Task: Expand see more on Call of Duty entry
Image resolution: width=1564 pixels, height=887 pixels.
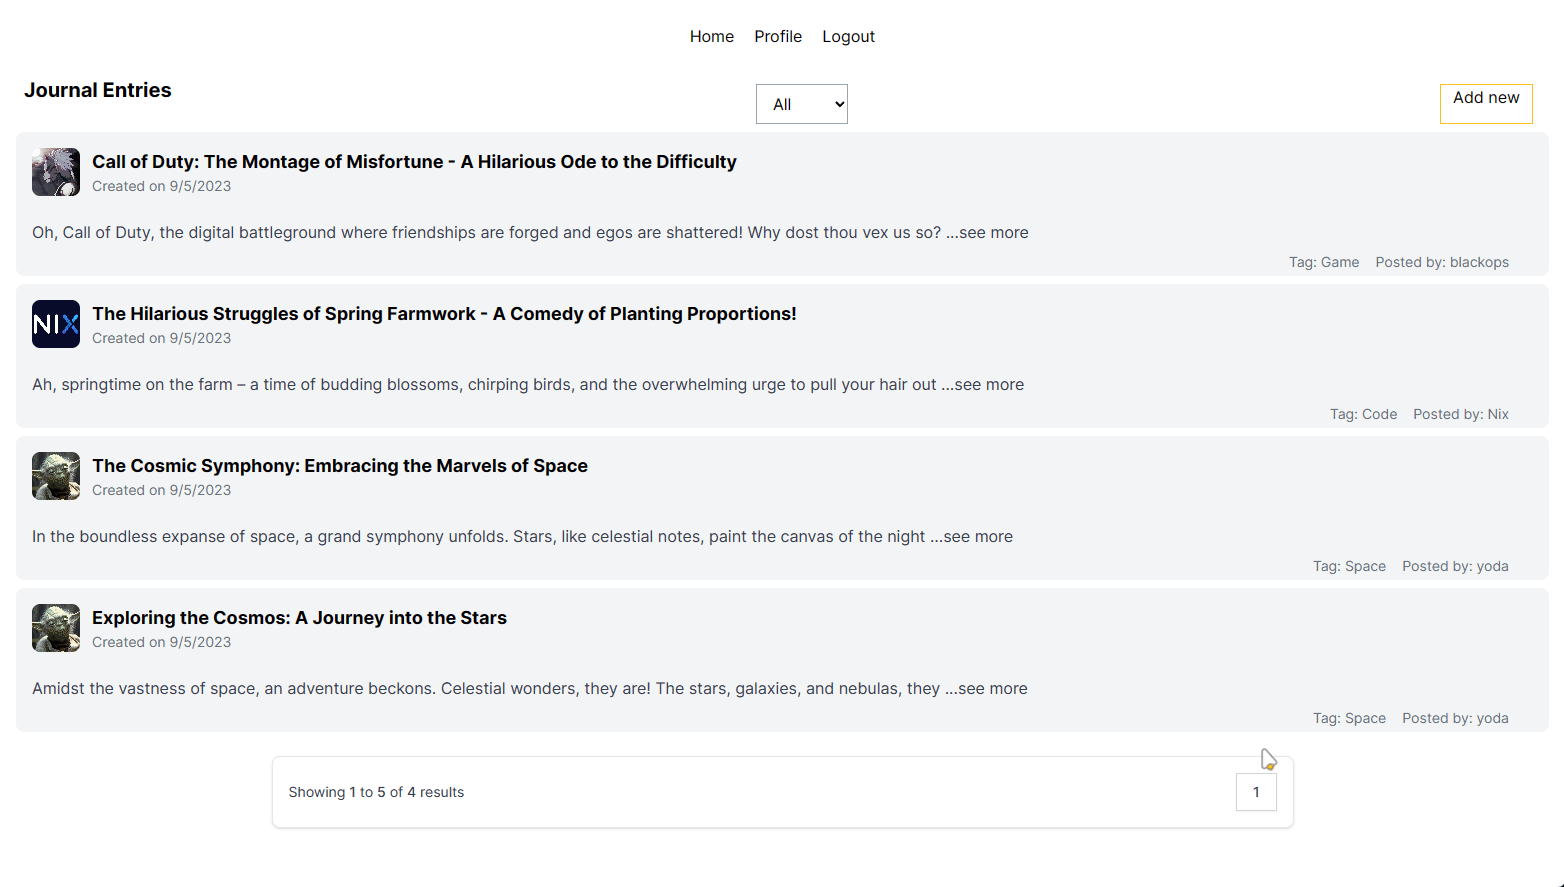Action: [x=987, y=232]
